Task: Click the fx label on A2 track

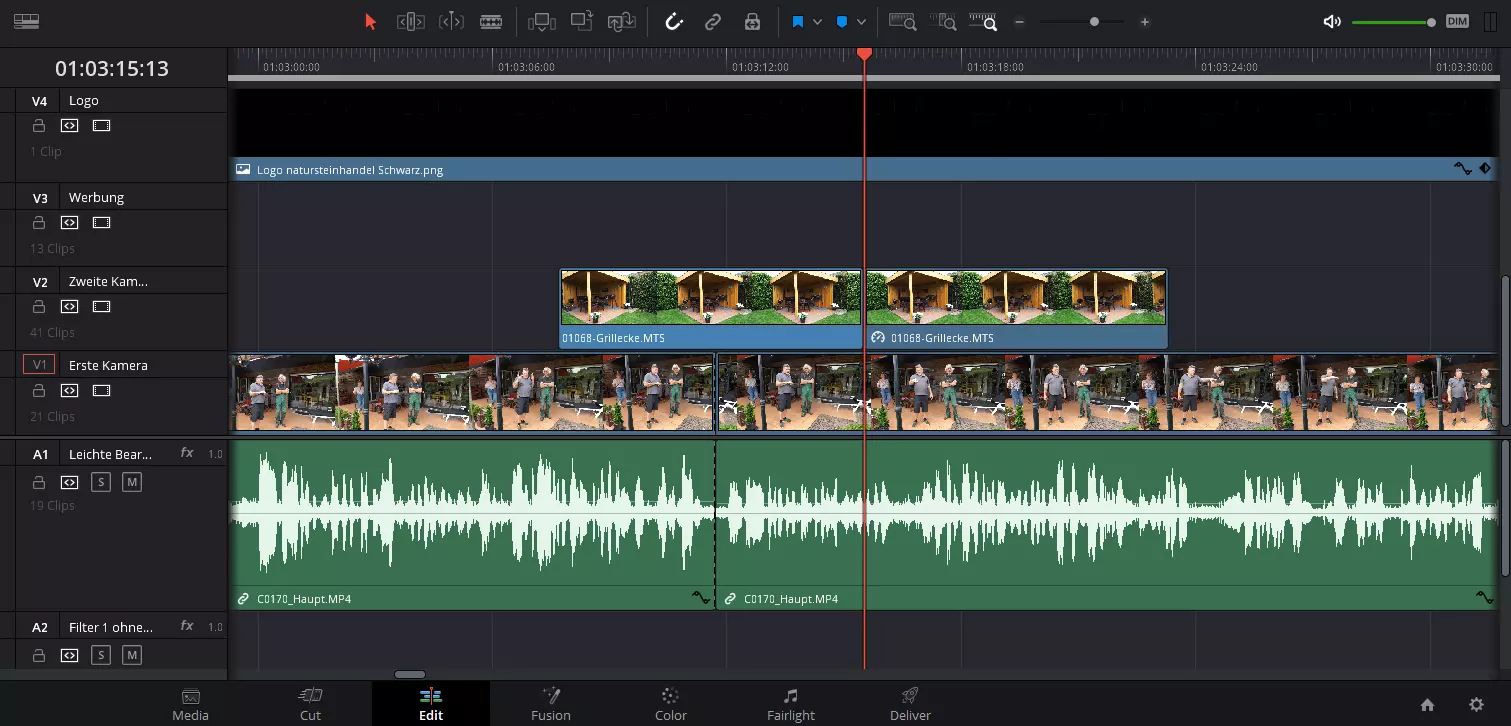Action: click(x=187, y=627)
